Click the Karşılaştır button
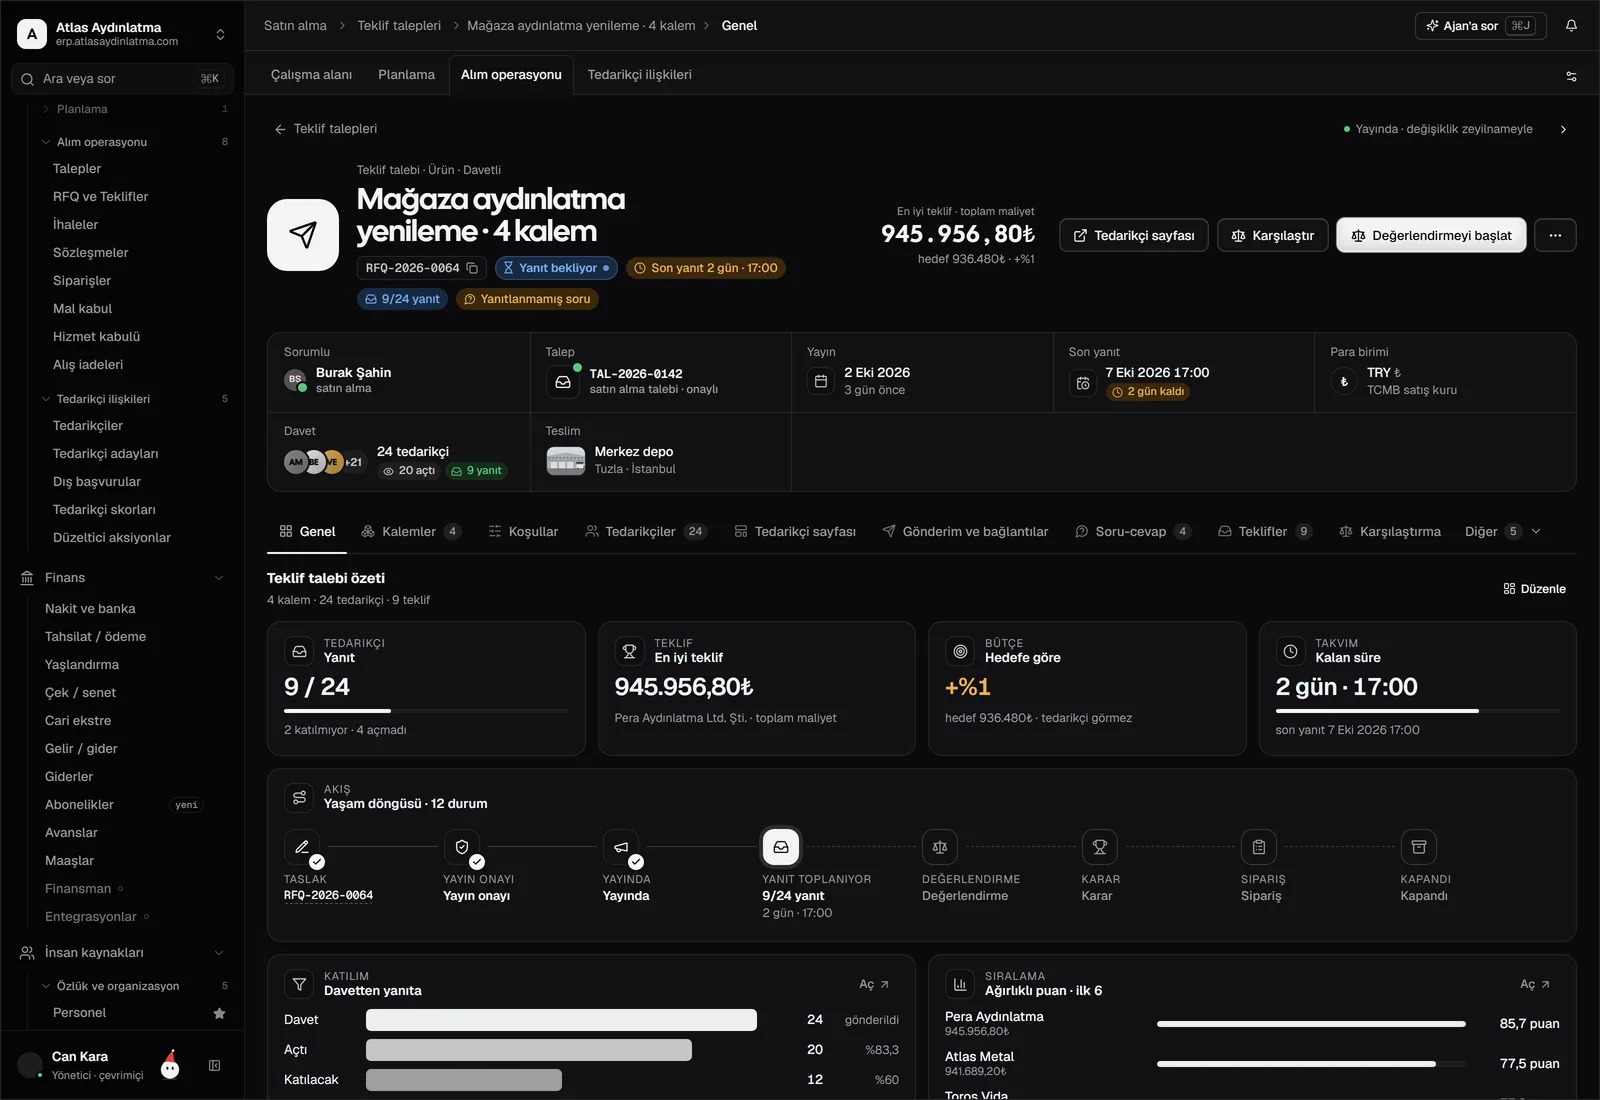 coord(1273,235)
